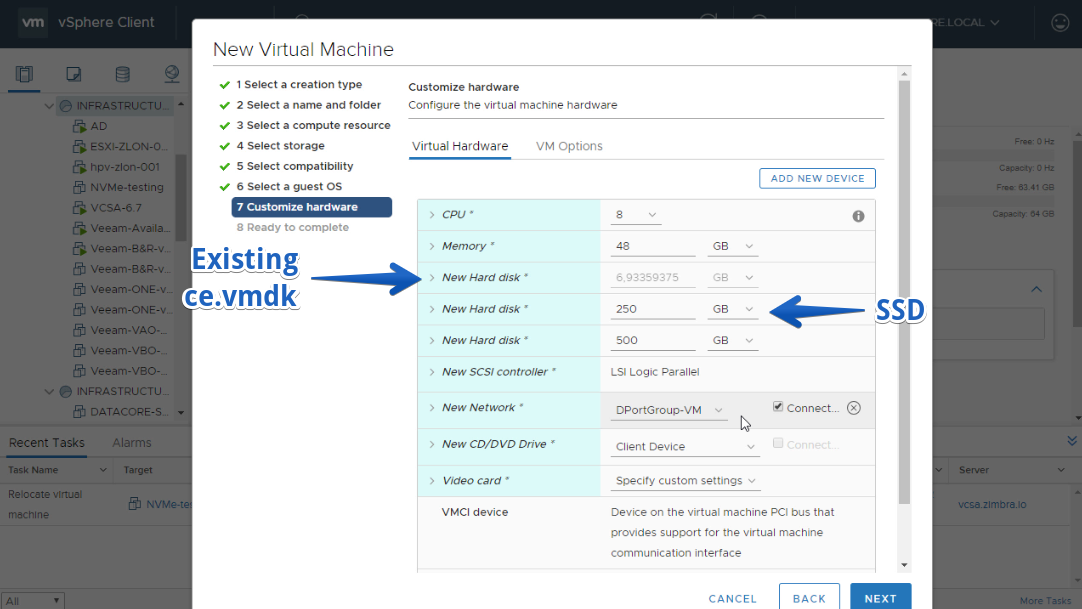Click the wizard dialog scrollbar up arrow
This screenshot has height=609, width=1082.
point(904,74)
